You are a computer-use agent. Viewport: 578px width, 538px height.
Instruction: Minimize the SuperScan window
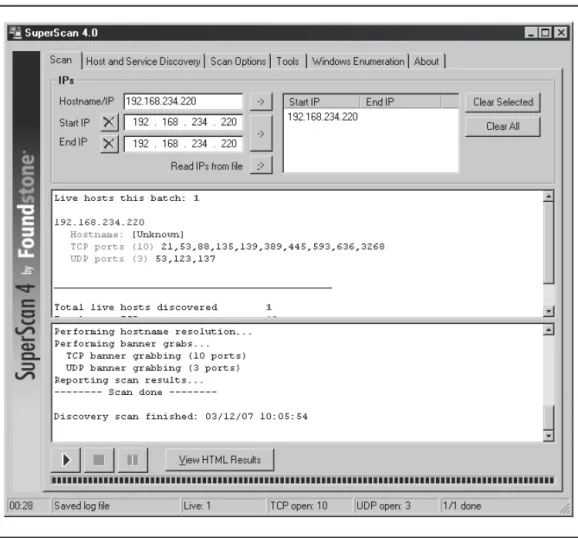(x=531, y=33)
